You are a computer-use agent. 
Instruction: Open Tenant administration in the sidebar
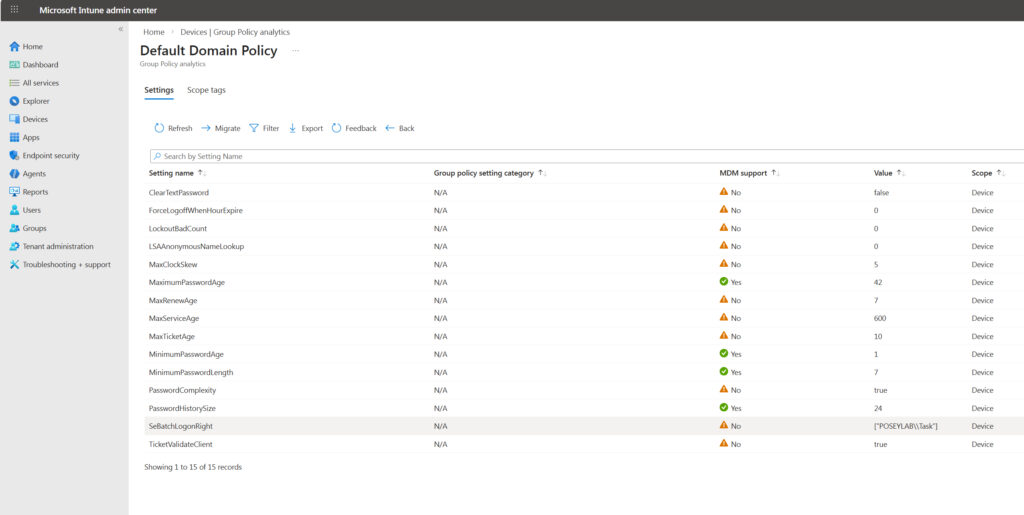coord(52,247)
